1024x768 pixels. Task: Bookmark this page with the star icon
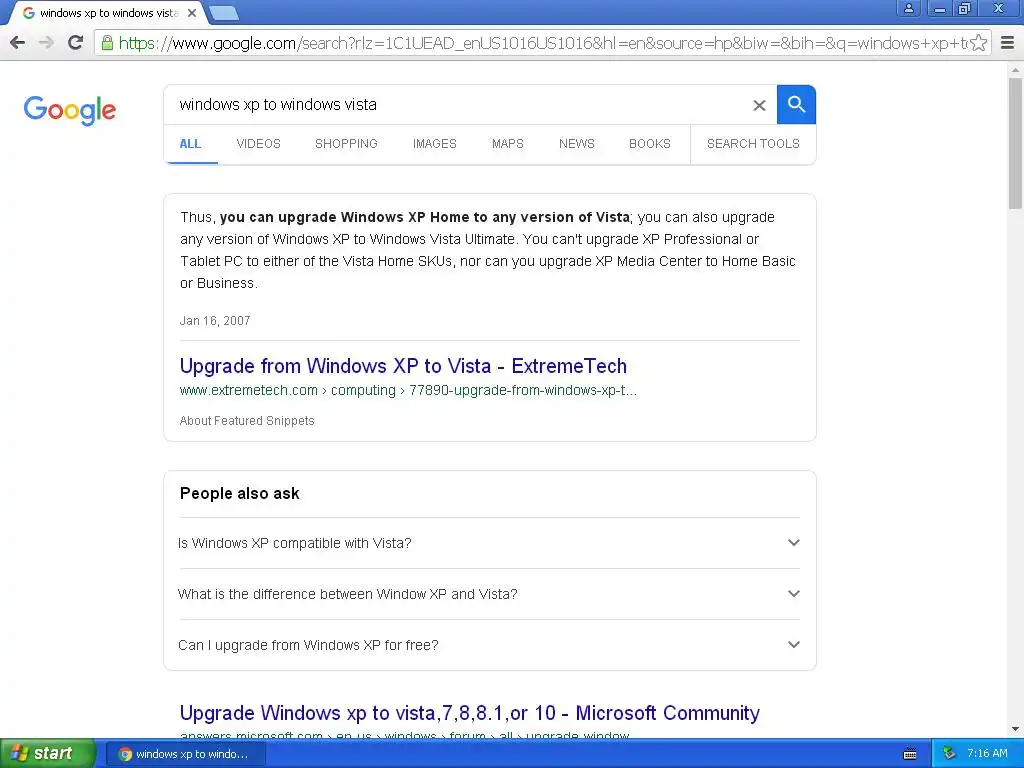978,43
